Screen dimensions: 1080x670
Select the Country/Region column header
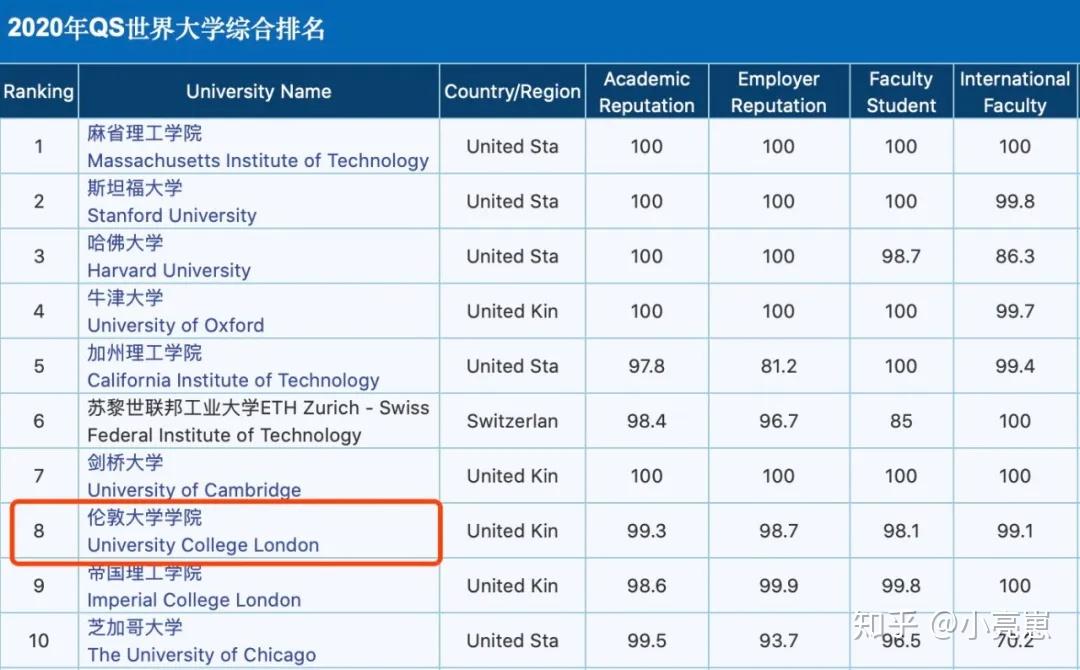tap(512, 92)
